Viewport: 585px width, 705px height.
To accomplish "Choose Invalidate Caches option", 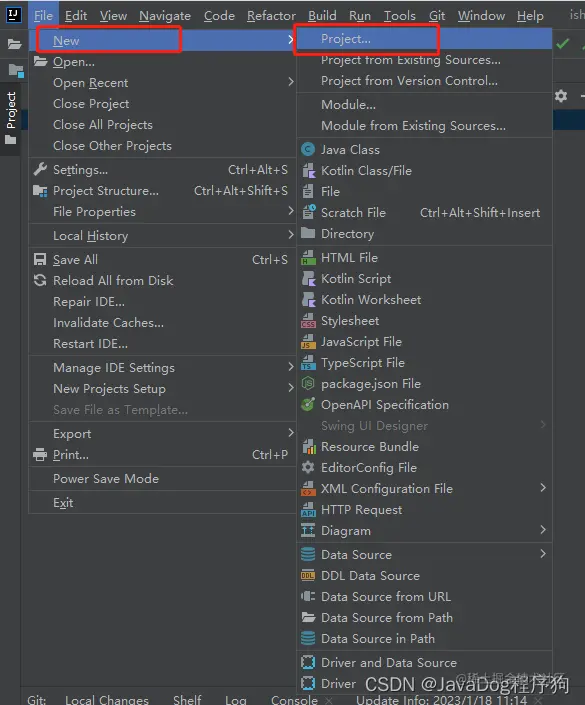I will coord(108,323).
